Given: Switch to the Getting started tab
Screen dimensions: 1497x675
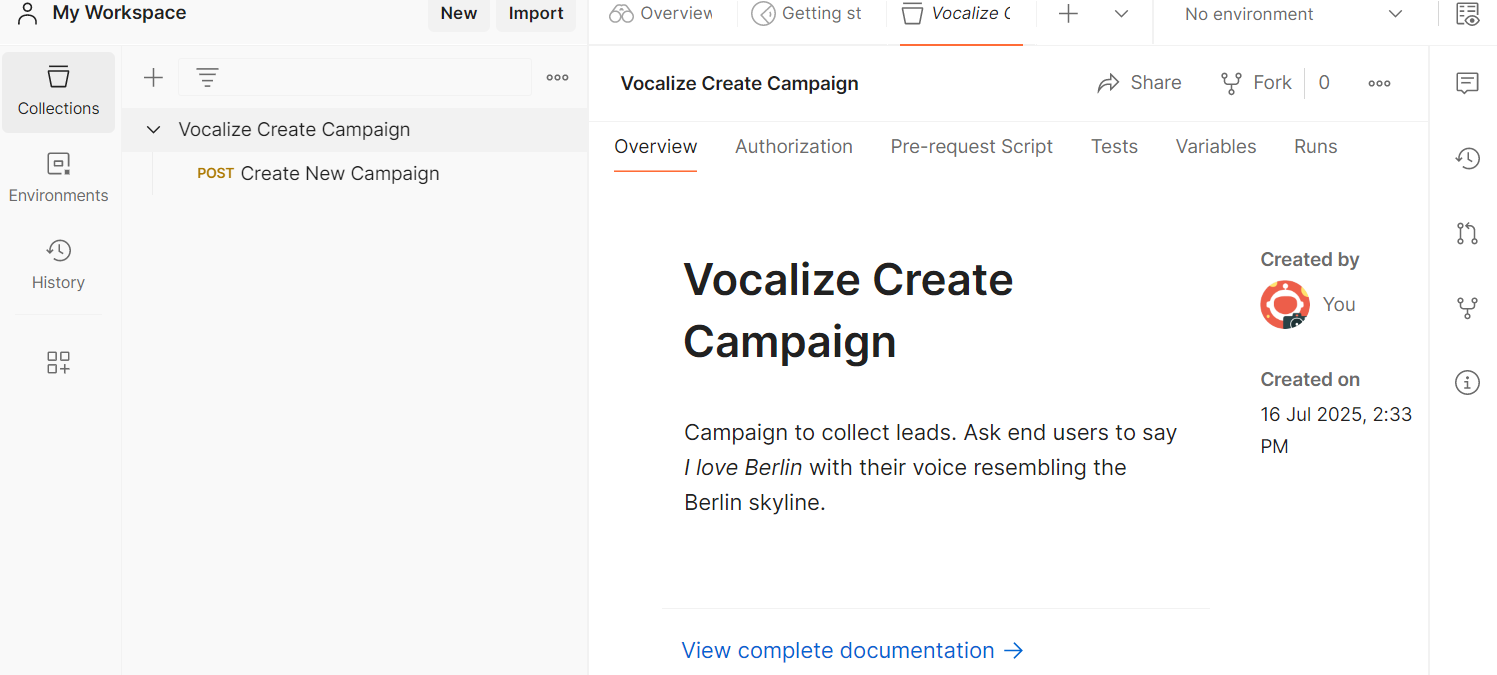Looking at the screenshot, I should [x=806, y=14].
